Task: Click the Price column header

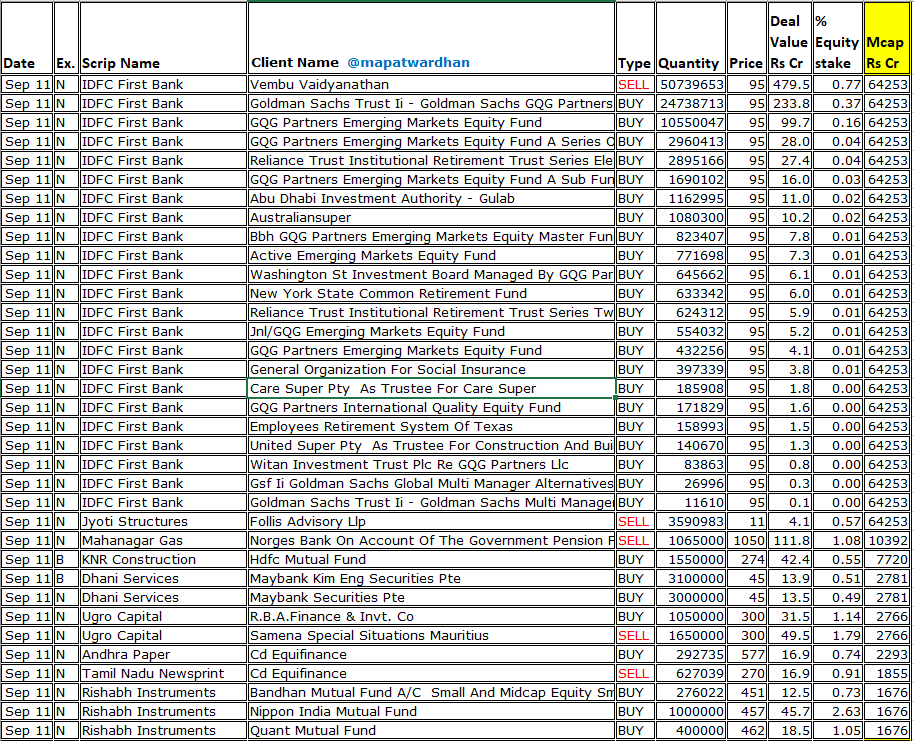Action: point(747,38)
